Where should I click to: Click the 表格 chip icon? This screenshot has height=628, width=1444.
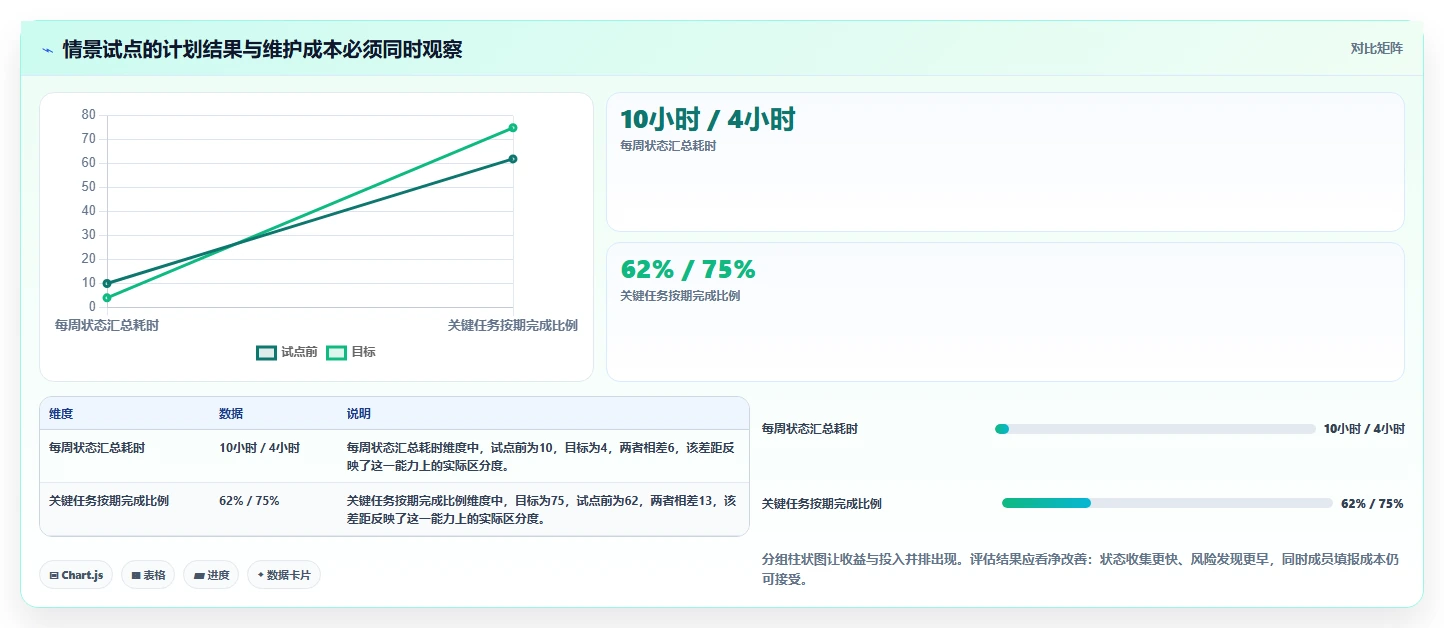click(x=136, y=576)
